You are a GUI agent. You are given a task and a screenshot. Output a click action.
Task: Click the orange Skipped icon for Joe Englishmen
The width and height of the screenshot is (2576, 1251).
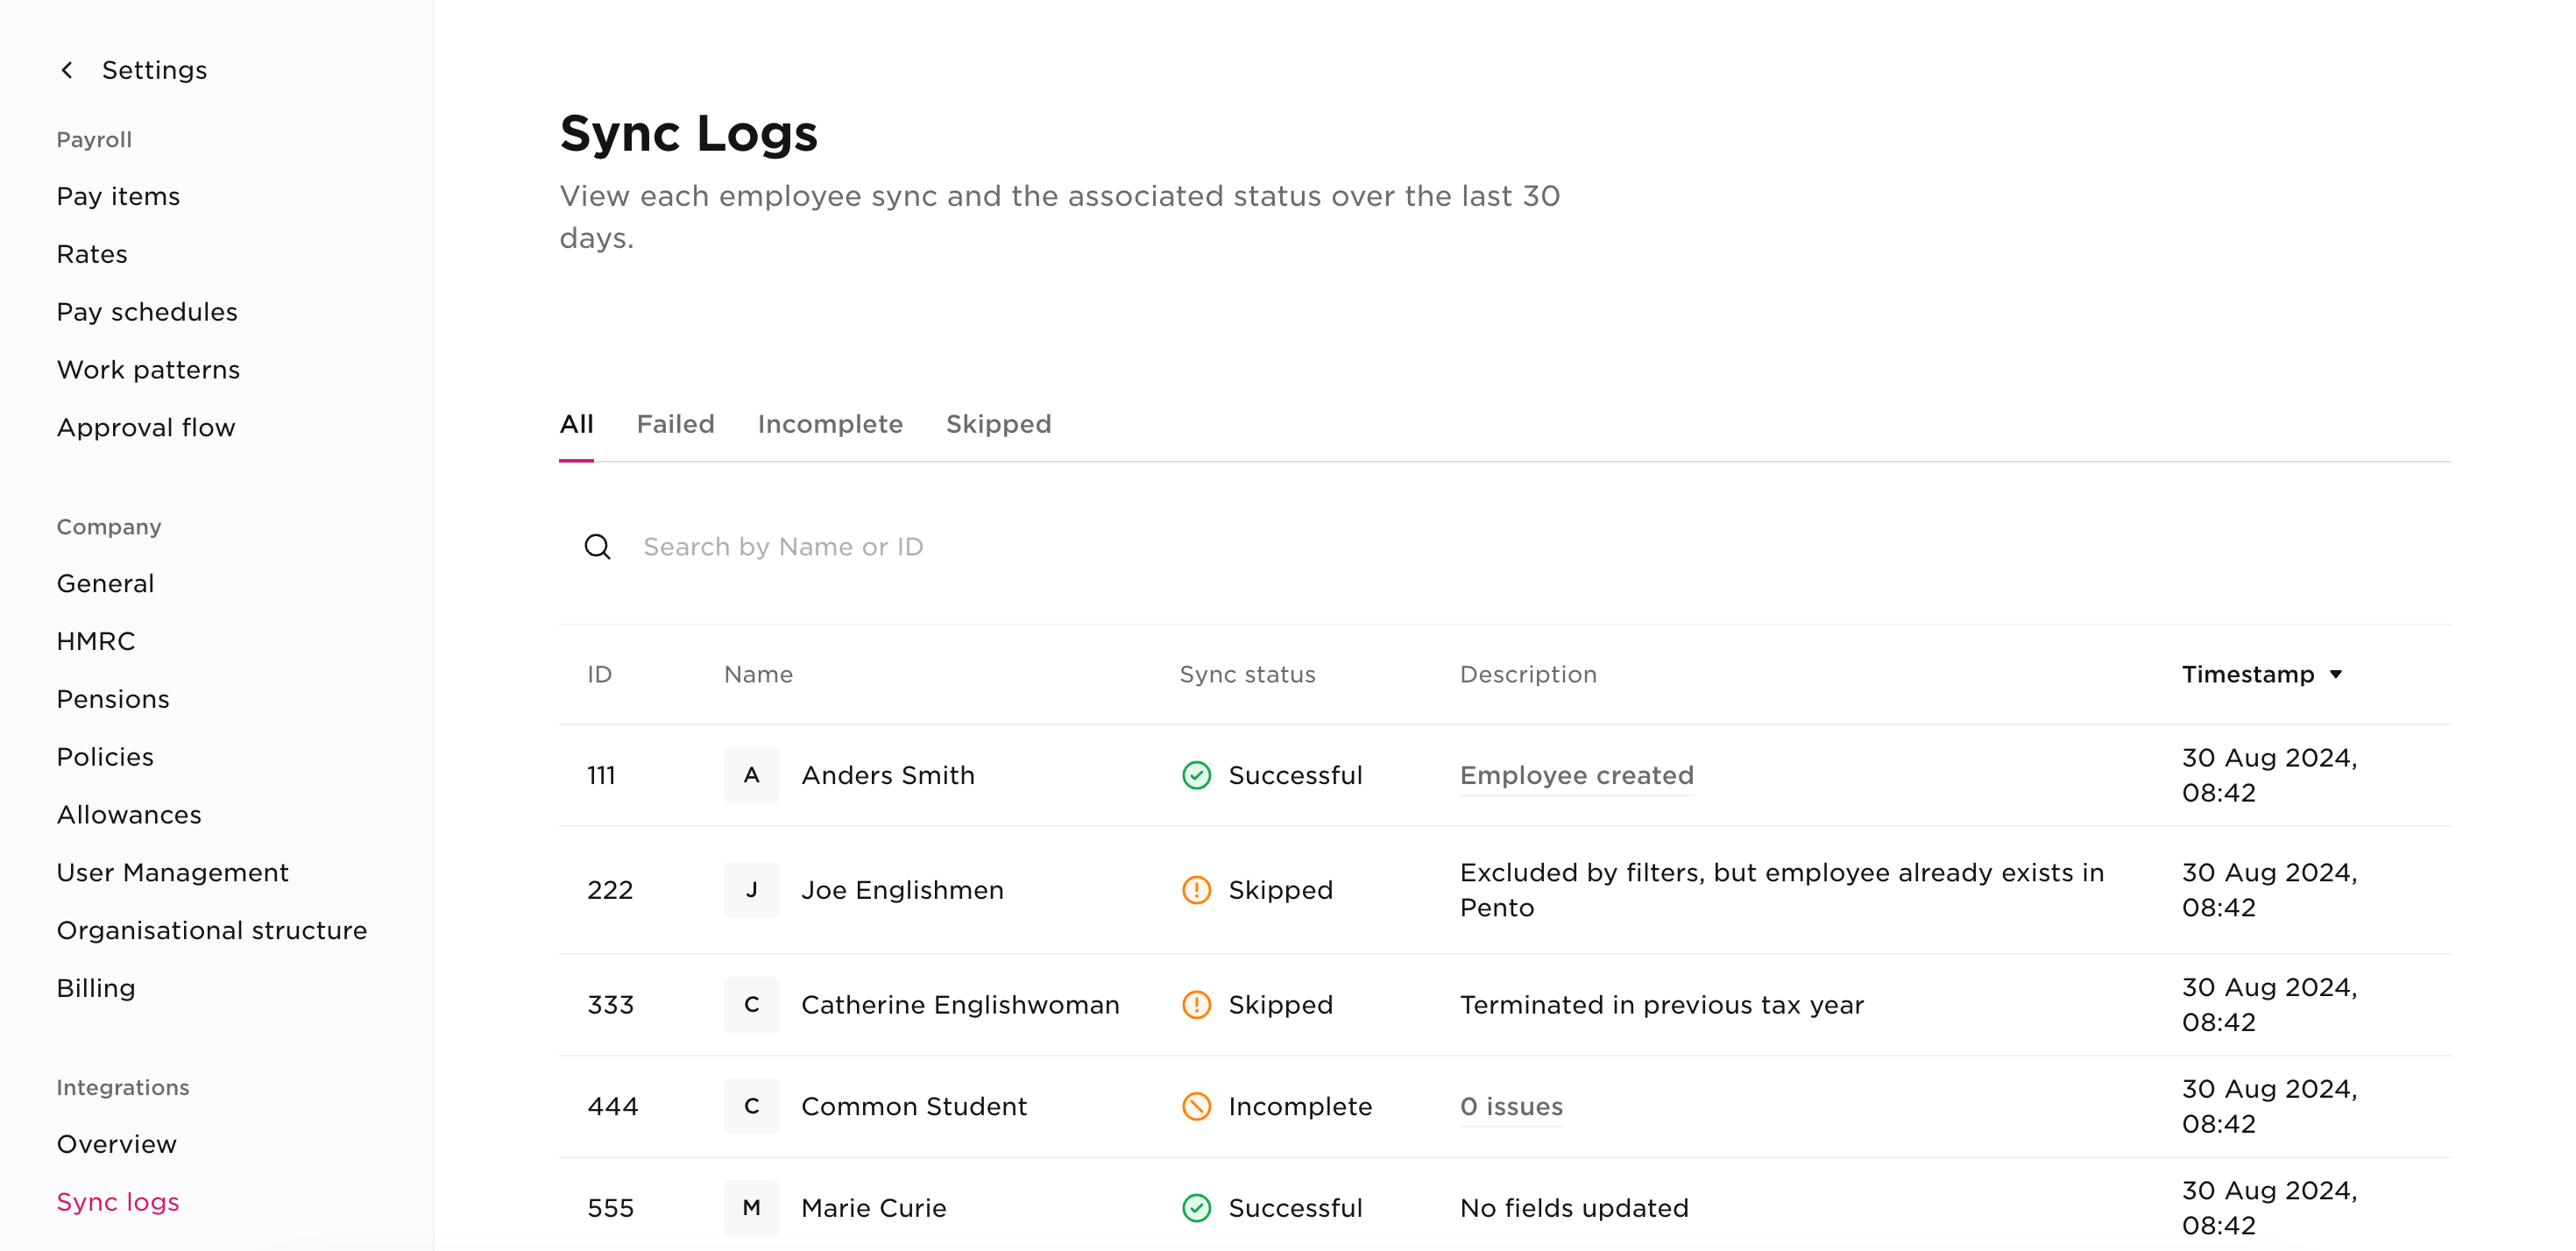point(1196,889)
